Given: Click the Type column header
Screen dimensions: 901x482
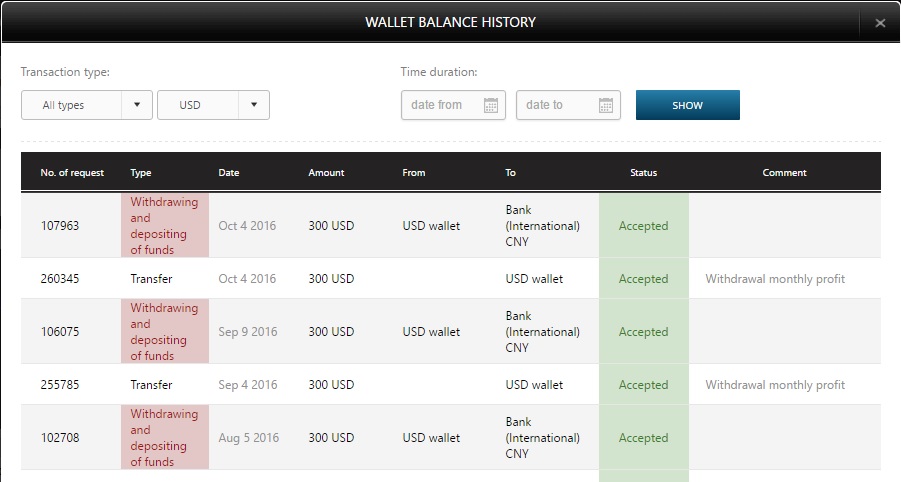Looking at the screenshot, I should click(141, 173).
